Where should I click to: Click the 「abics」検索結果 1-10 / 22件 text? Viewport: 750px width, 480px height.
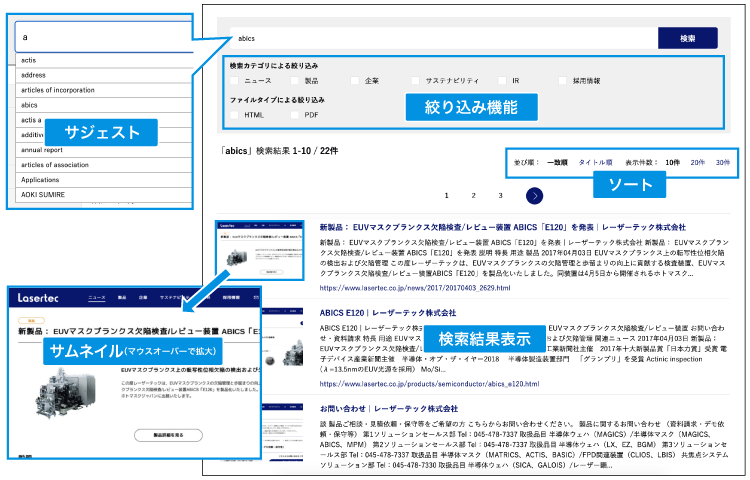click(x=279, y=151)
